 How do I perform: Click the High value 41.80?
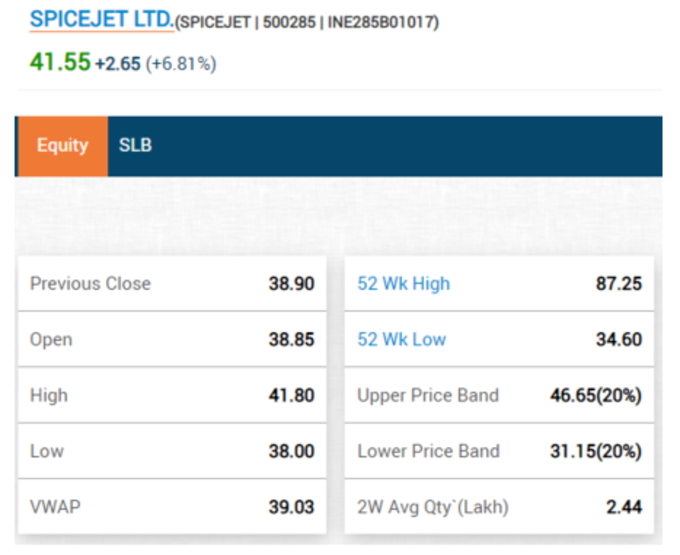(x=291, y=395)
